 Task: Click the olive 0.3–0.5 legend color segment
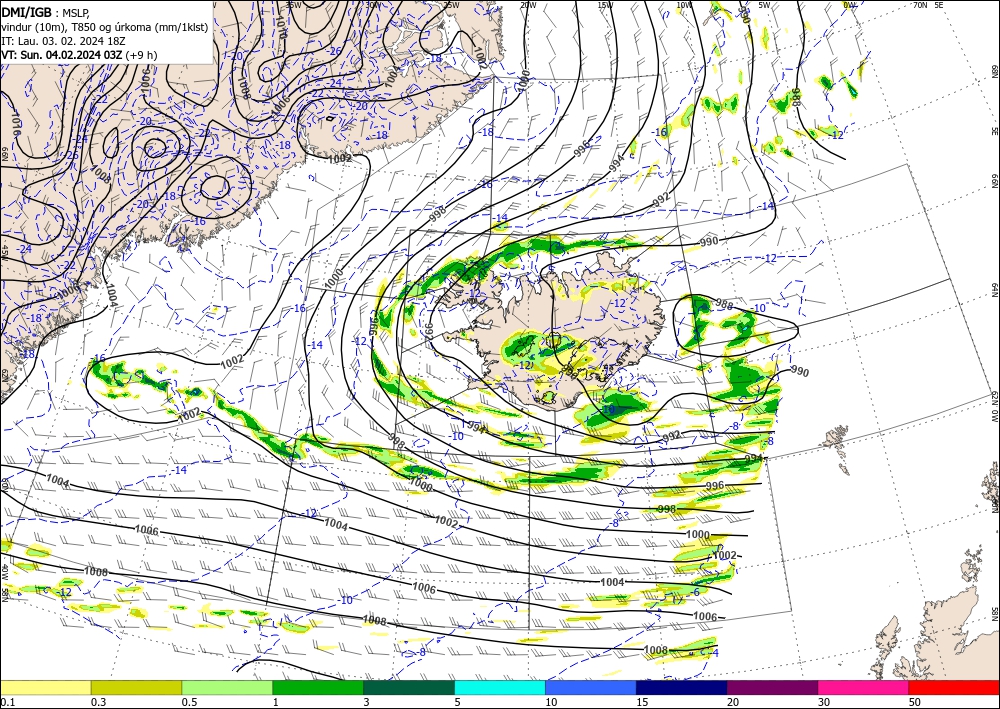[x=136, y=687]
